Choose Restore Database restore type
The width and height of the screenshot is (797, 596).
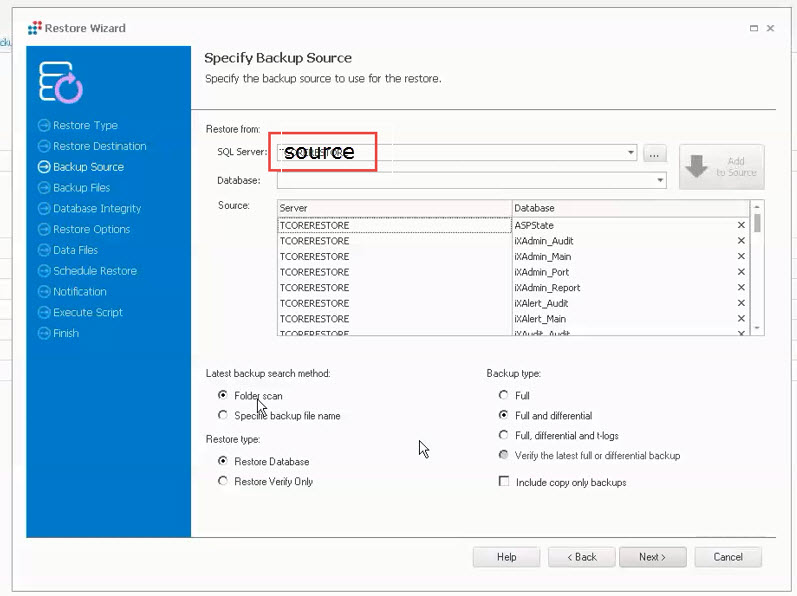(223, 461)
